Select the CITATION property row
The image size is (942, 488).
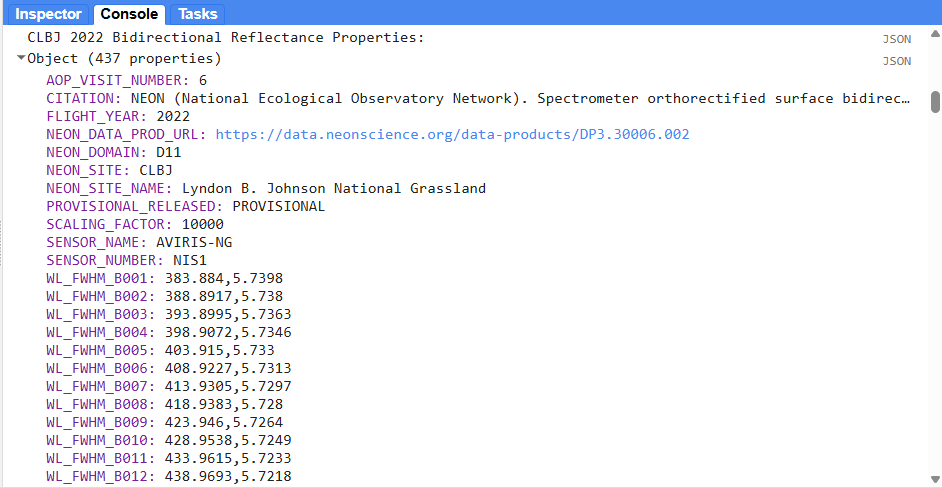[x=478, y=99]
